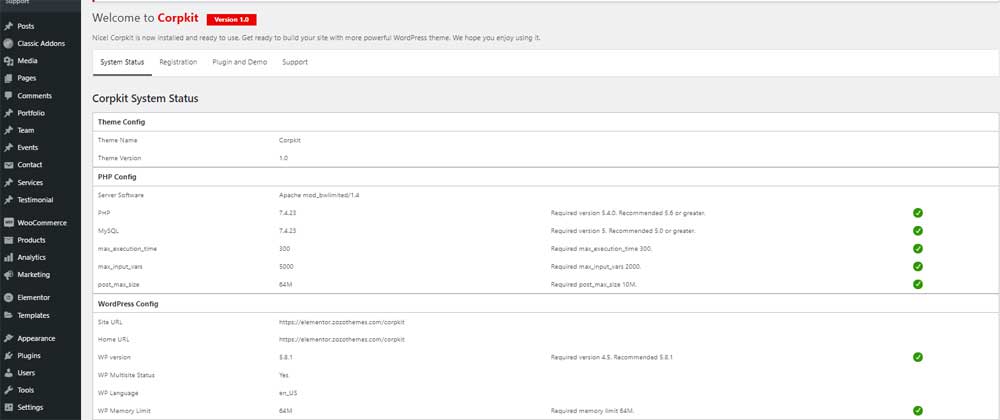This screenshot has height=420, width=1000.
Task: Click the Version 1.0 red badge
Action: [x=231, y=19]
